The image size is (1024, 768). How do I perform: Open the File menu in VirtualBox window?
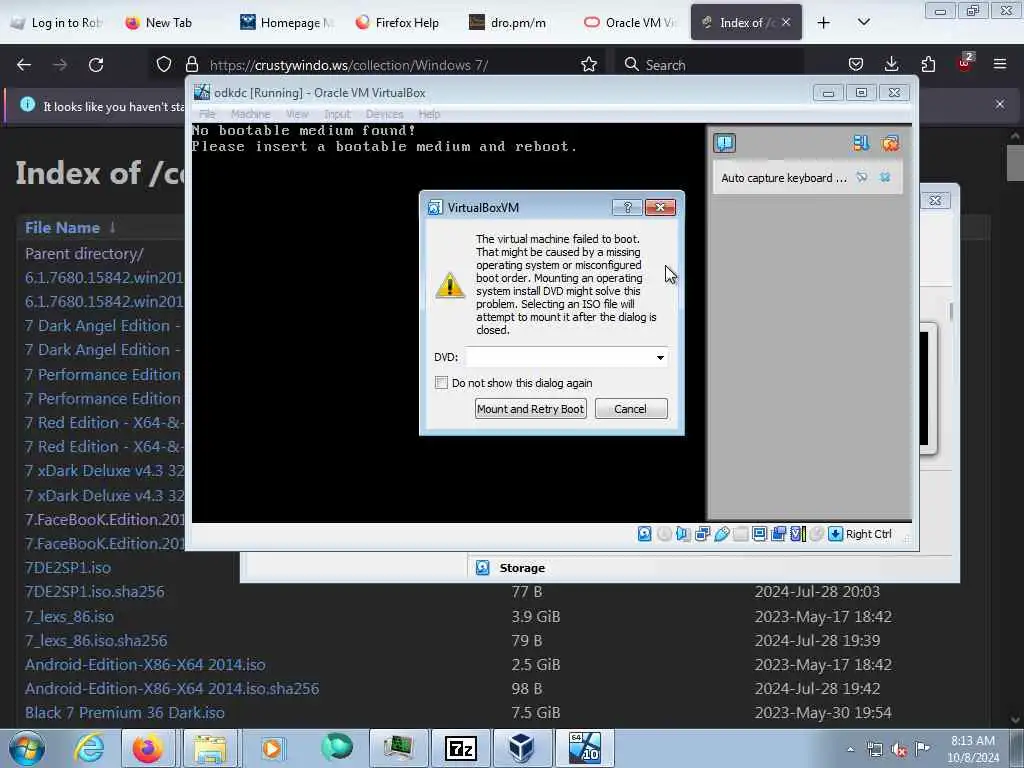[x=207, y=114]
